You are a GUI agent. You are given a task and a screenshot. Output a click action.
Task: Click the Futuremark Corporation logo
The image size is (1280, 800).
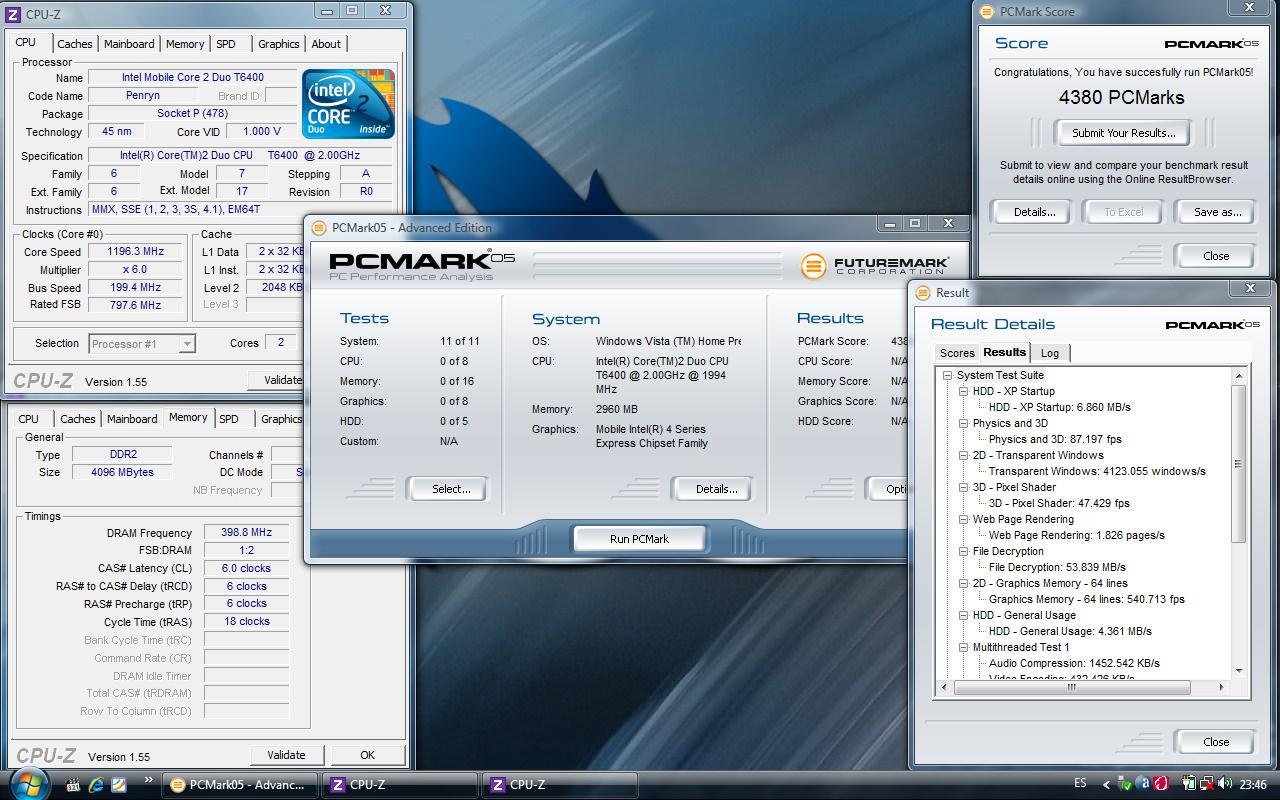874,265
